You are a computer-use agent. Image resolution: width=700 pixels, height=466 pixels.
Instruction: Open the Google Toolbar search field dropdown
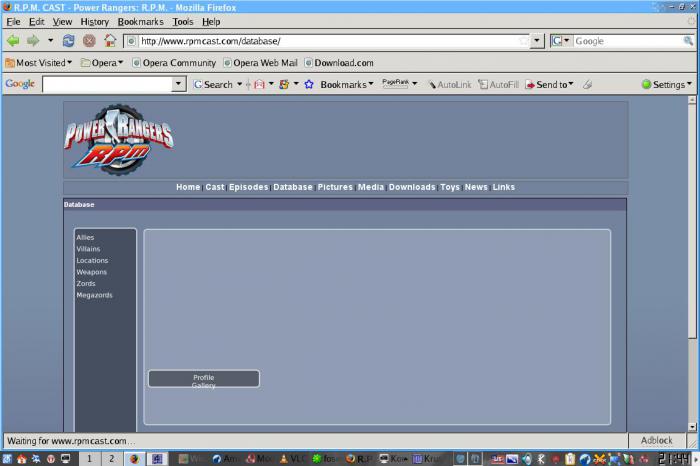178,84
